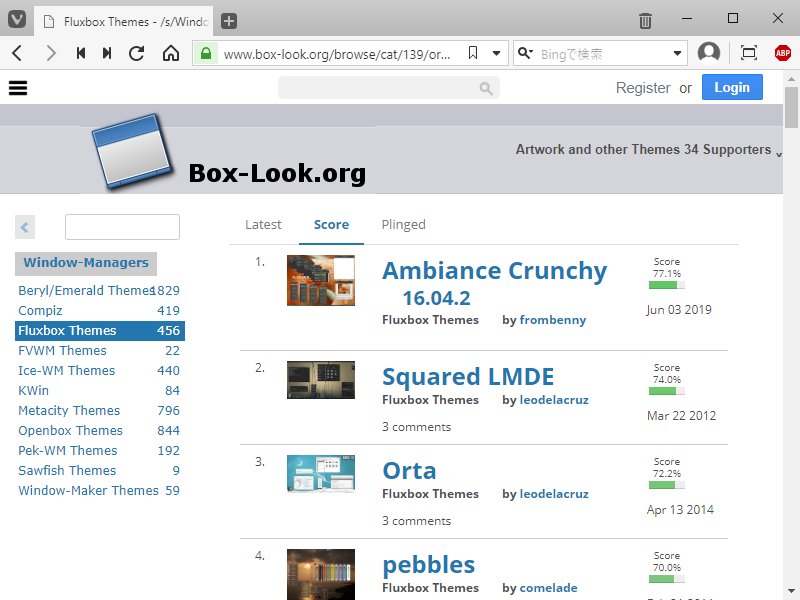Image resolution: width=800 pixels, height=600 pixels.
Task: Open the user profile icon
Action: tap(709, 53)
